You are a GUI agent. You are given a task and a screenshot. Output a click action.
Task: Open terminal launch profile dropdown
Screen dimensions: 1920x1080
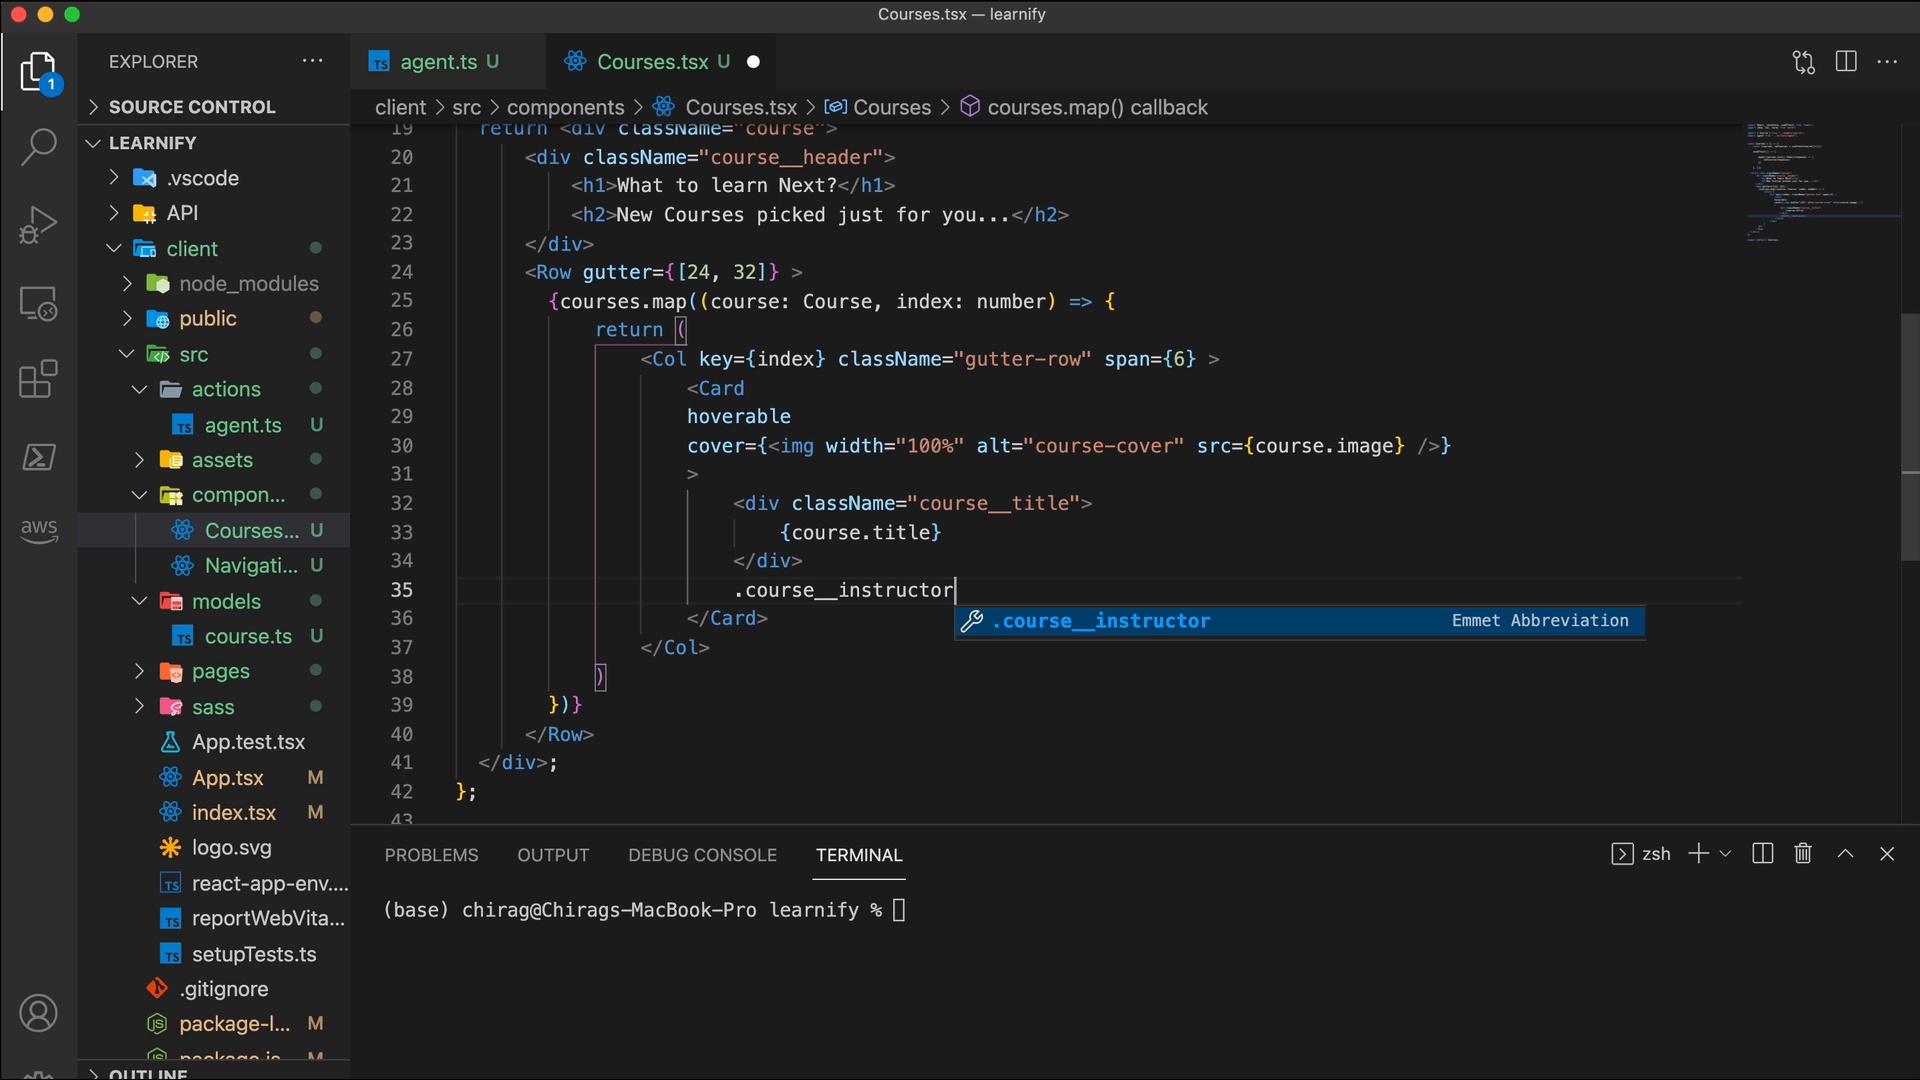click(1726, 854)
